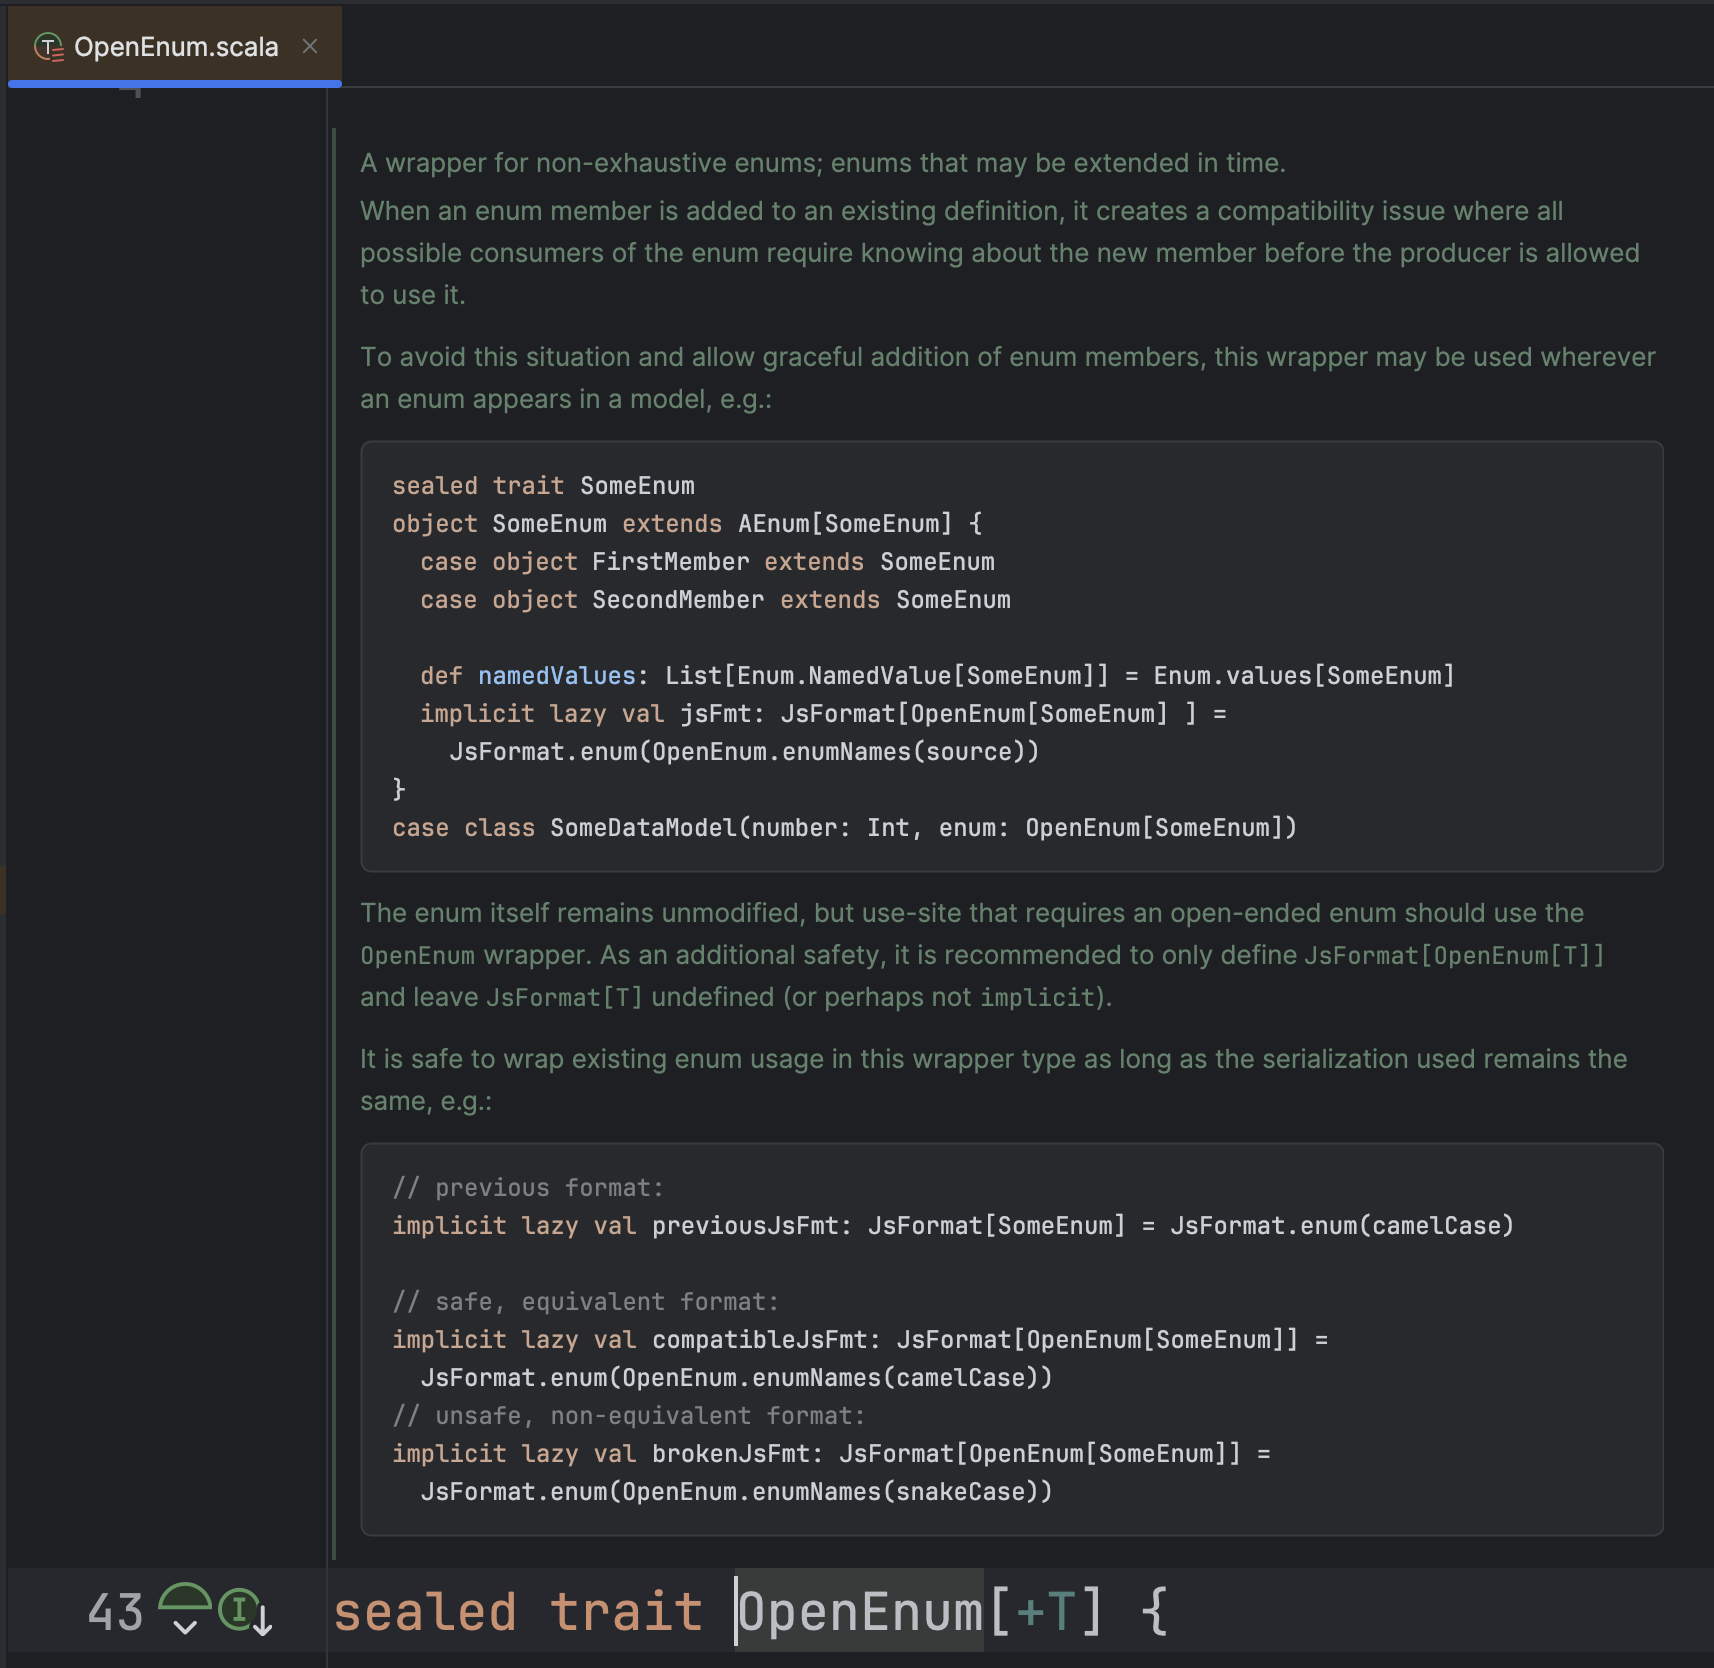The height and width of the screenshot is (1668, 1714).
Task: Click 'JsFormat.enum(OpenEnum.enumNames(source))' line
Action: (x=744, y=752)
